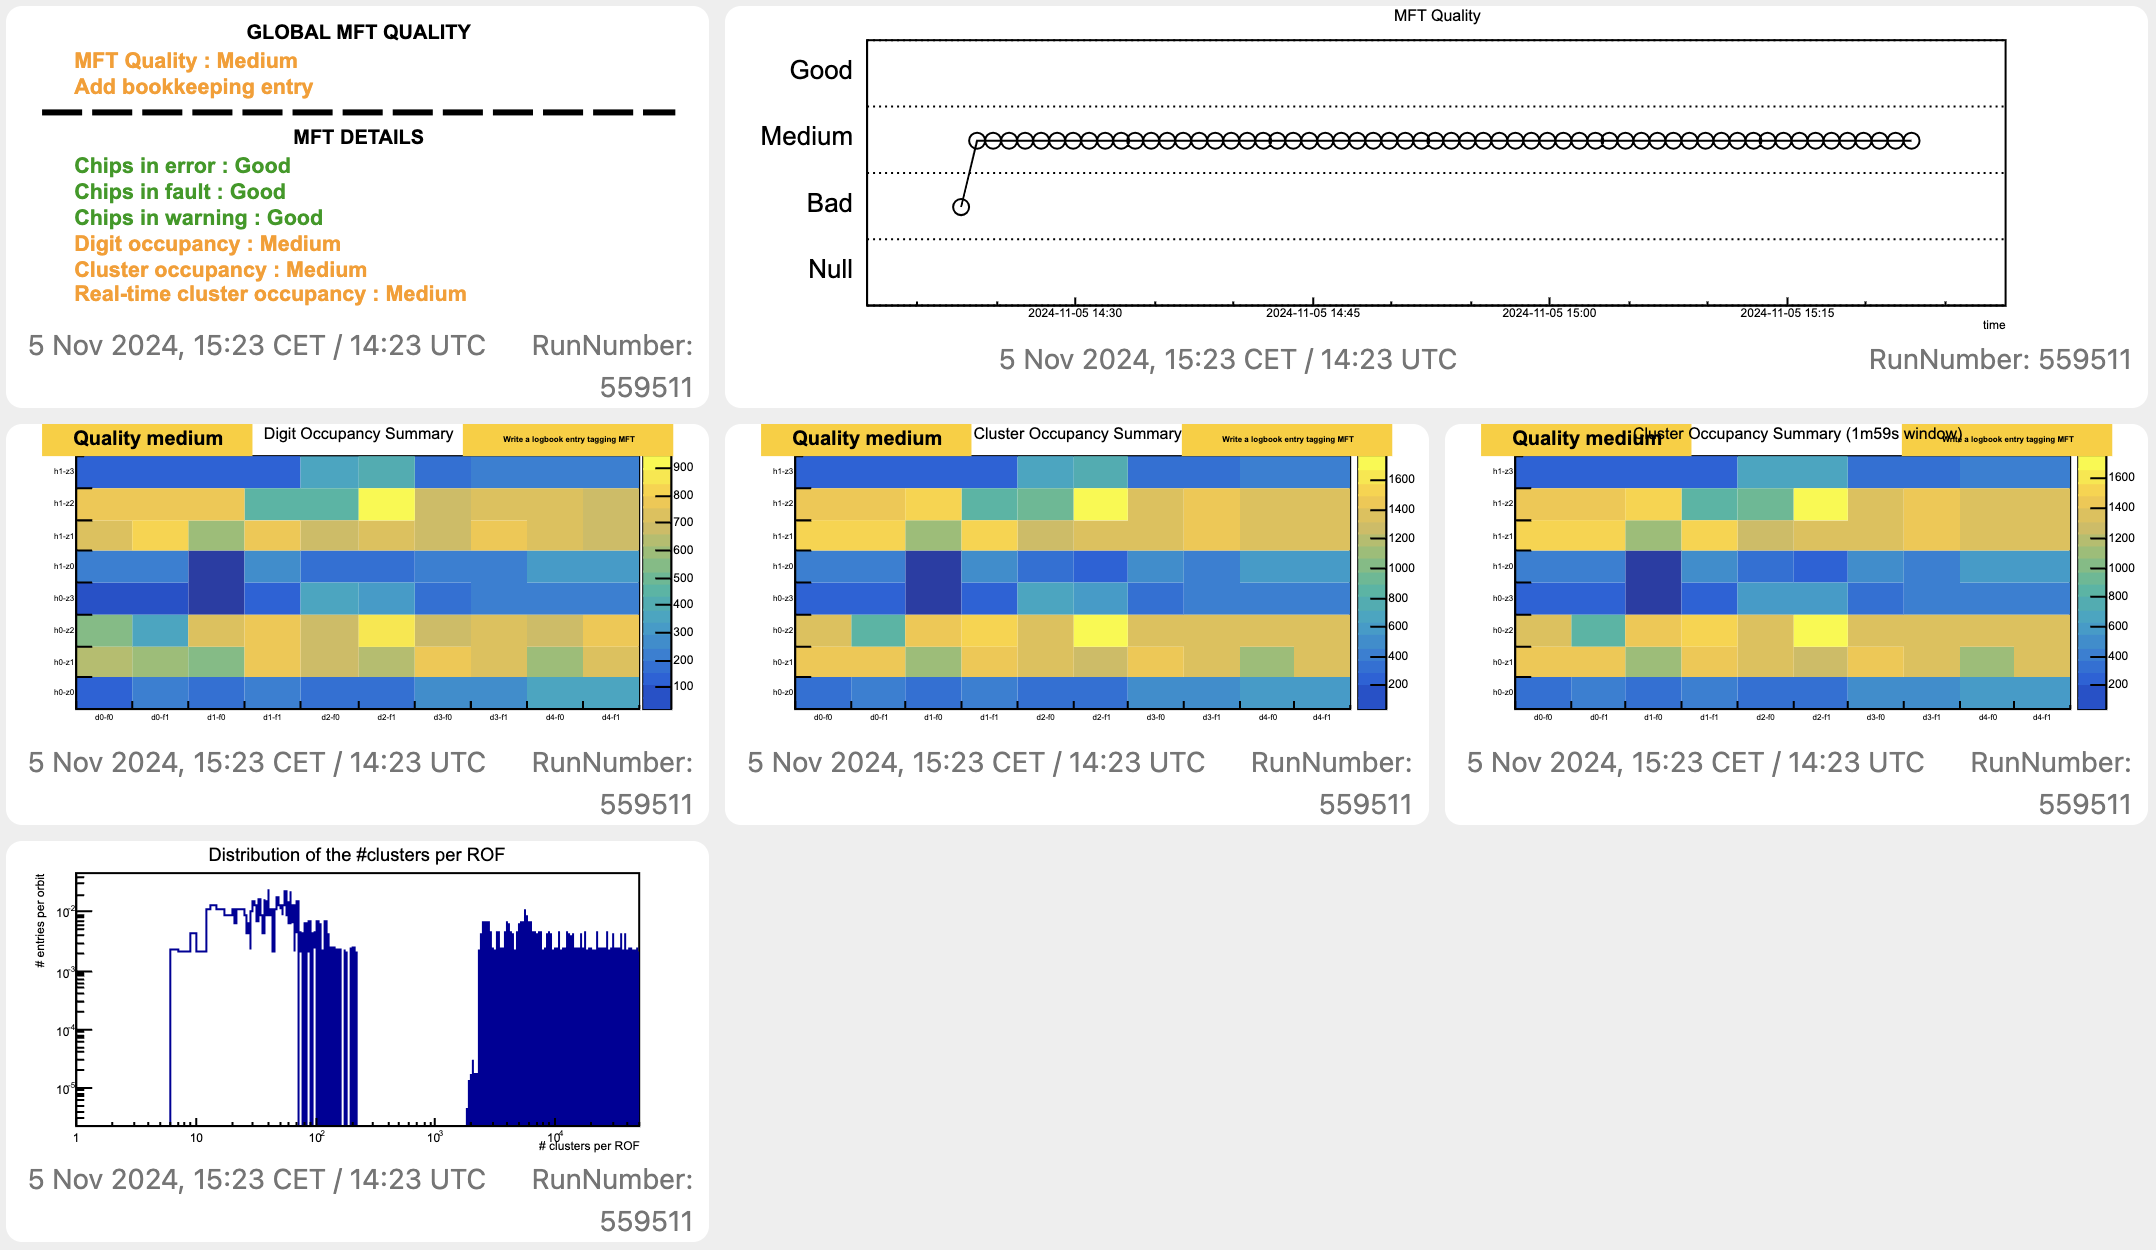The height and width of the screenshot is (1250, 2156).
Task: Click the 'Medium' label on MFT Quality axis
Action: (x=806, y=136)
